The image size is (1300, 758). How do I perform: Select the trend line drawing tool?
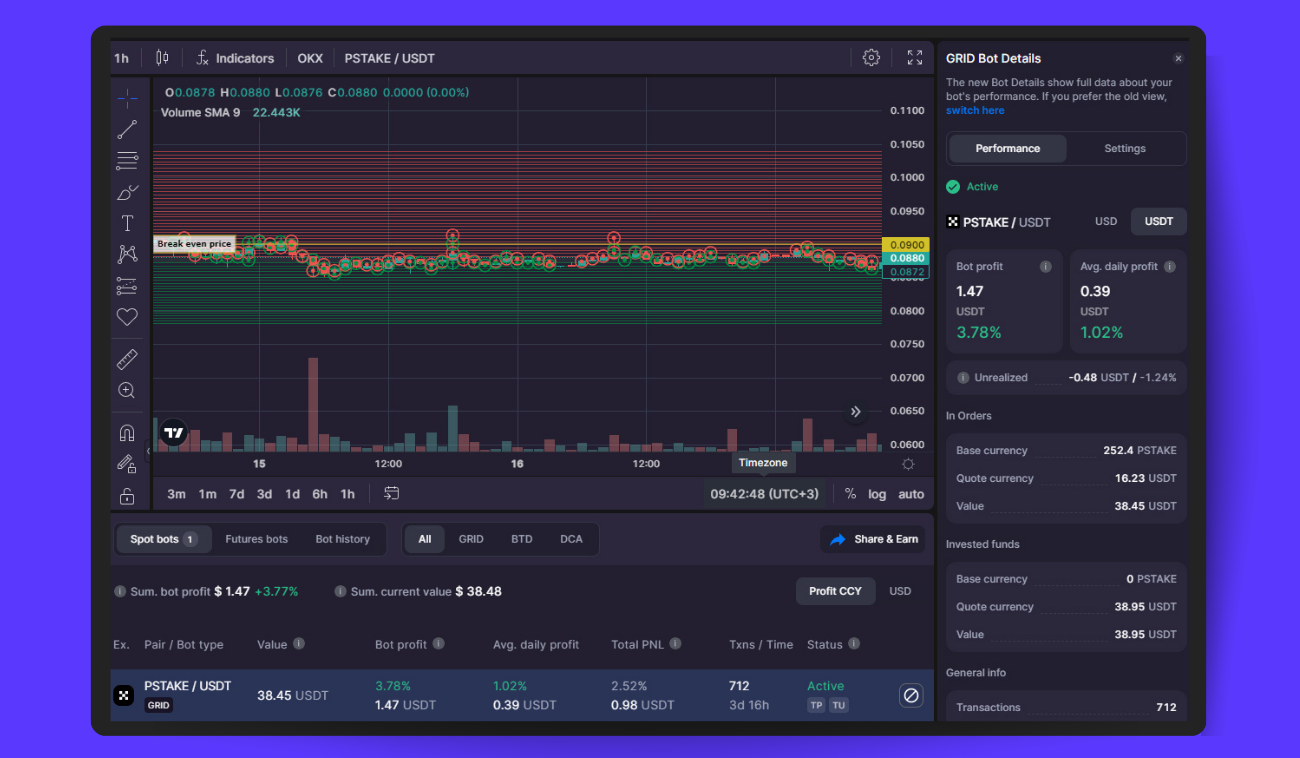pyautogui.click(x=127, y=130)
